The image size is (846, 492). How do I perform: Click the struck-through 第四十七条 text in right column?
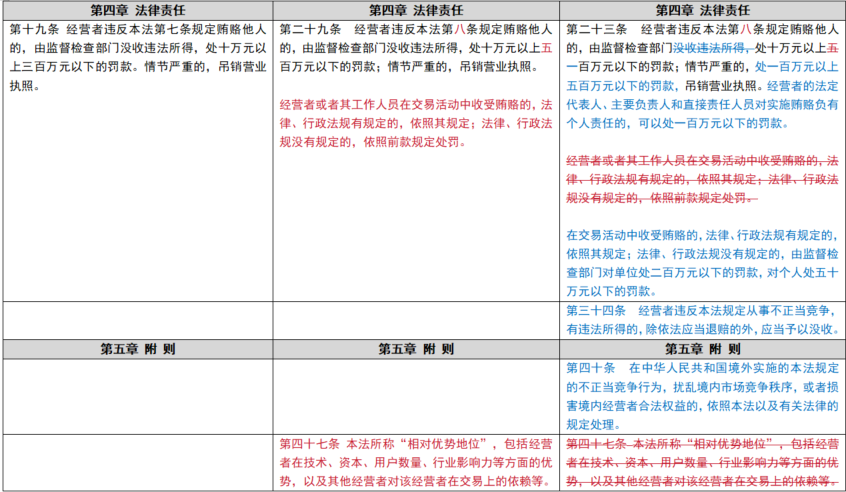tap(703, 461)
